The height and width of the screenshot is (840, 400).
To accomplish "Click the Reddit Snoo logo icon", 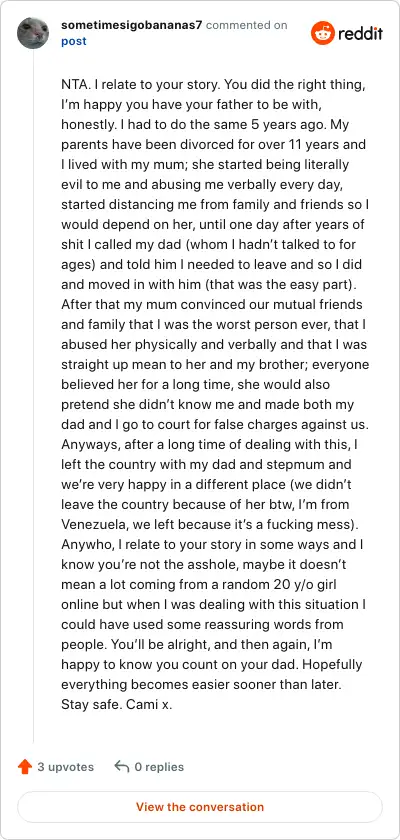I will (x=322, y=33).
